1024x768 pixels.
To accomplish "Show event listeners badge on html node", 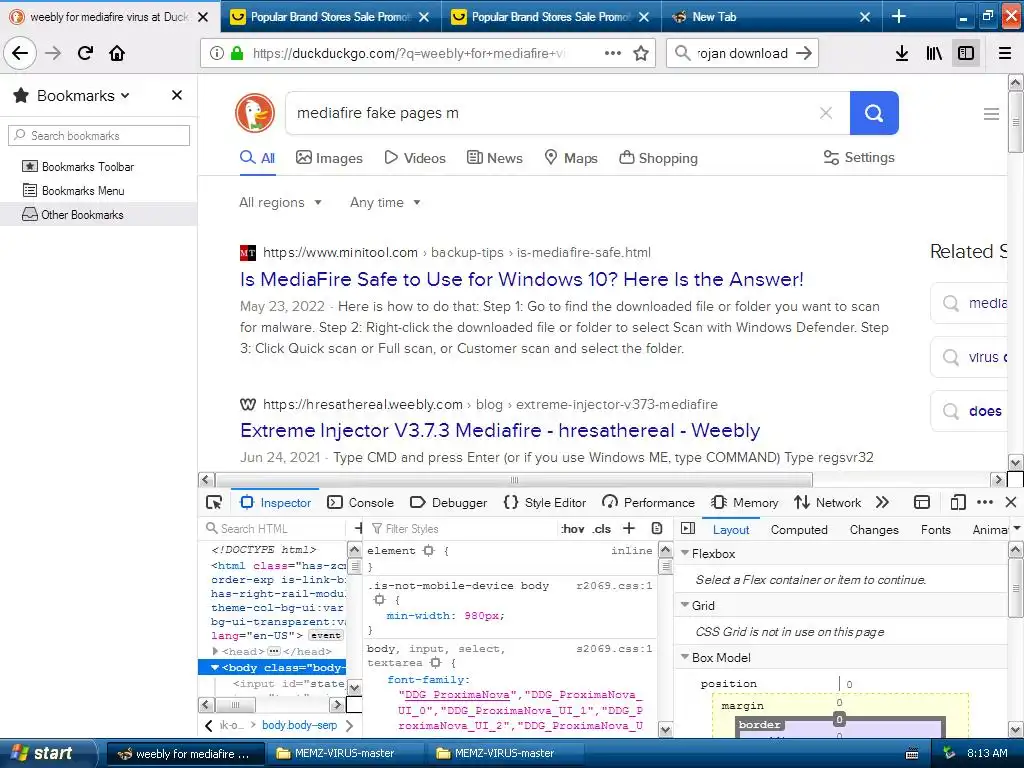I will 325,635.
